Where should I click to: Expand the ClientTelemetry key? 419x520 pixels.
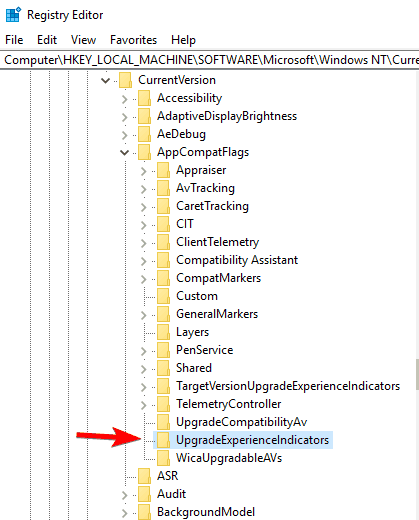coord(144,243)
